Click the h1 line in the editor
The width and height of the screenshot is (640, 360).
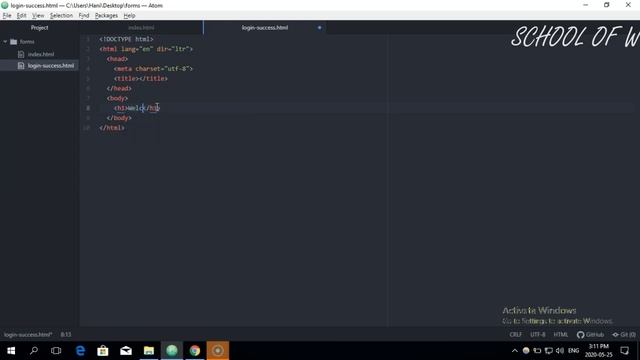coord(137,108)
